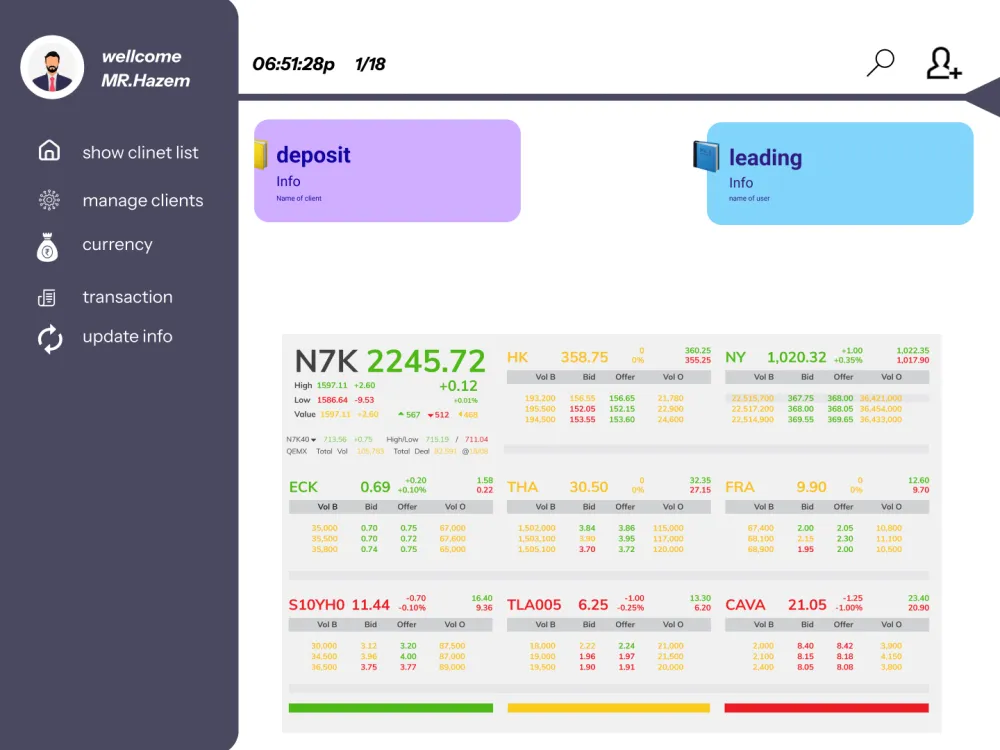The image size is (1000, 750).
Task: Click the money bag currency icon
Action: [x=47, y=247]
